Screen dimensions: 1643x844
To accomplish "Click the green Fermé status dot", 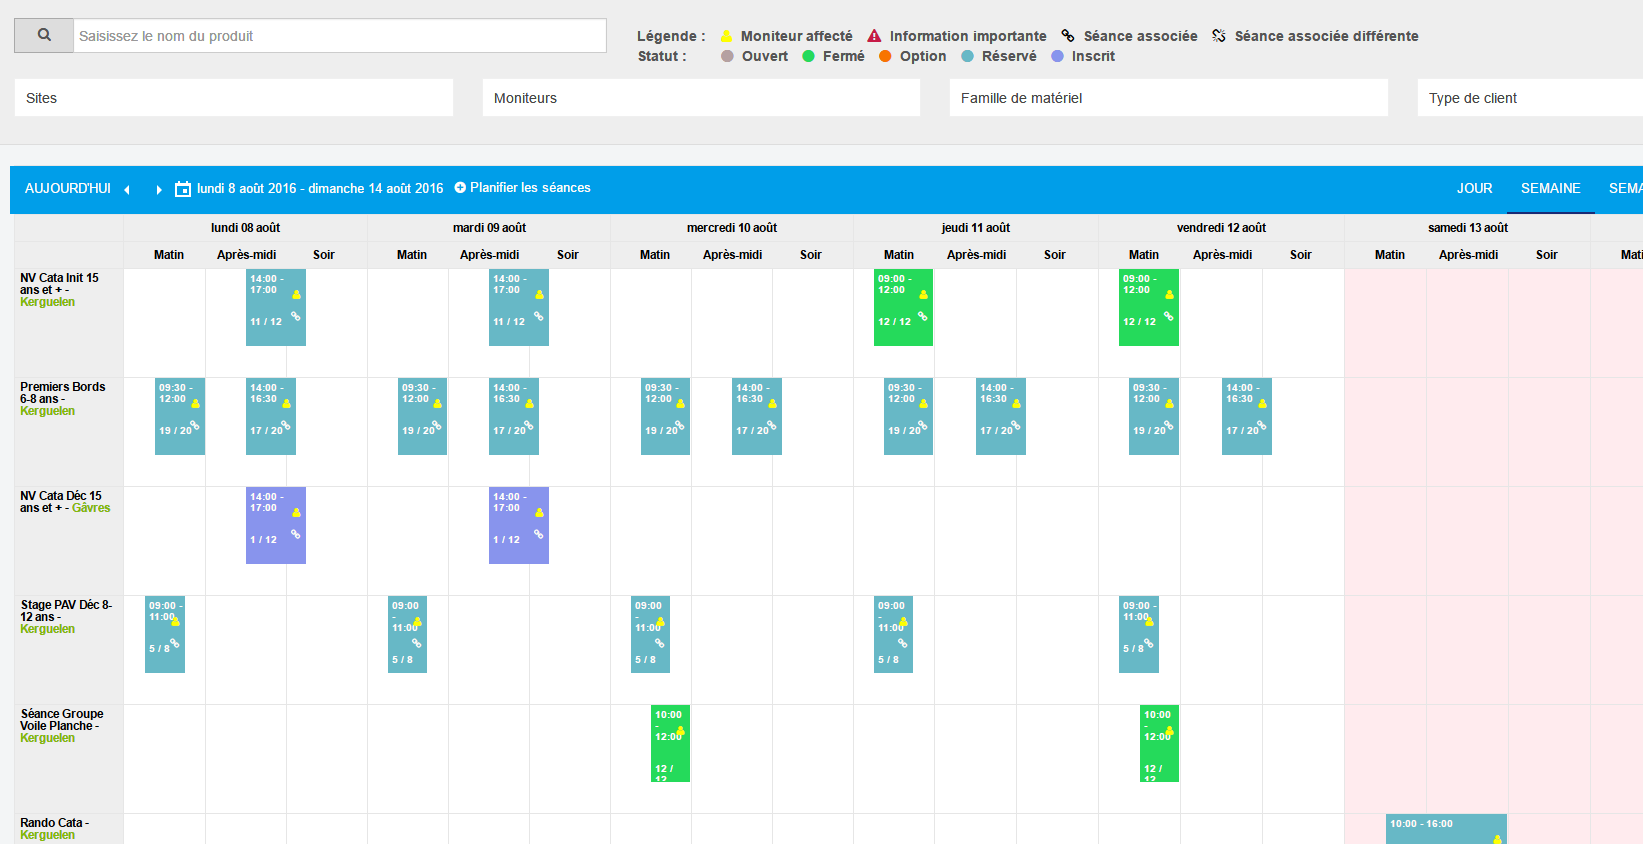I will 808,56.
